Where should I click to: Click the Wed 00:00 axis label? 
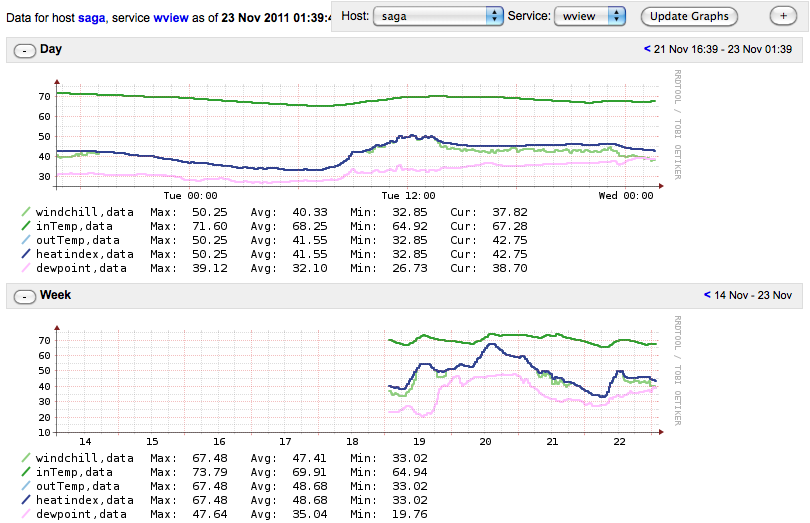626,196
